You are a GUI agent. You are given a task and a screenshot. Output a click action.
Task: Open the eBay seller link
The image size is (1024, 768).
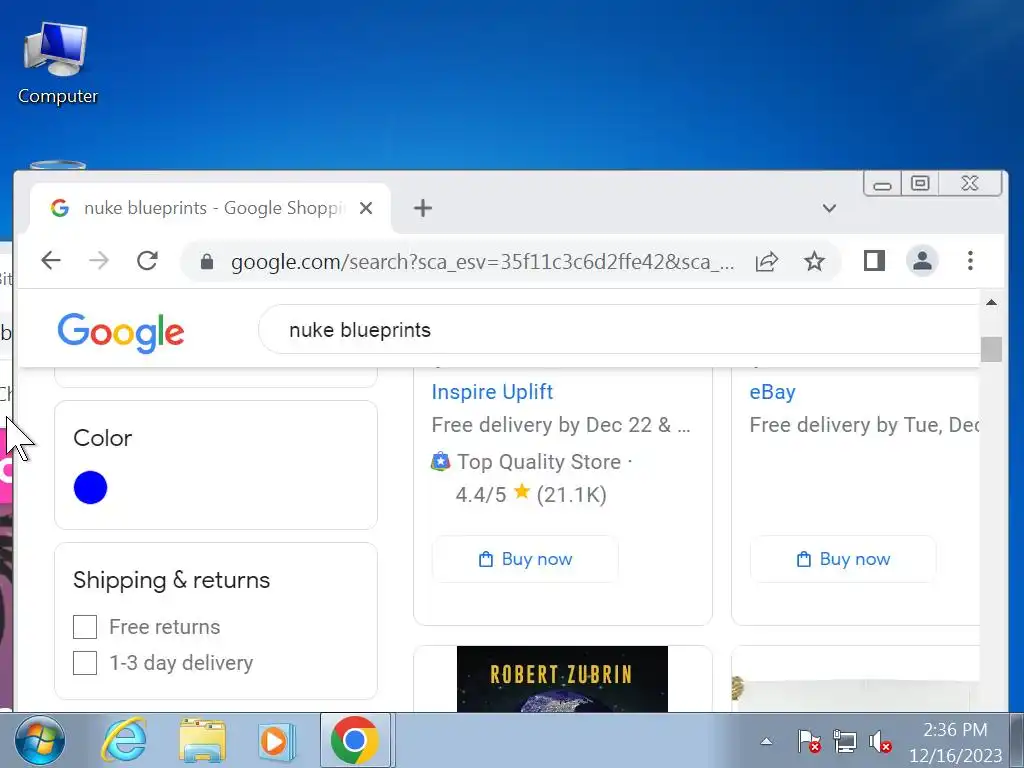click(x=773, y=392)
